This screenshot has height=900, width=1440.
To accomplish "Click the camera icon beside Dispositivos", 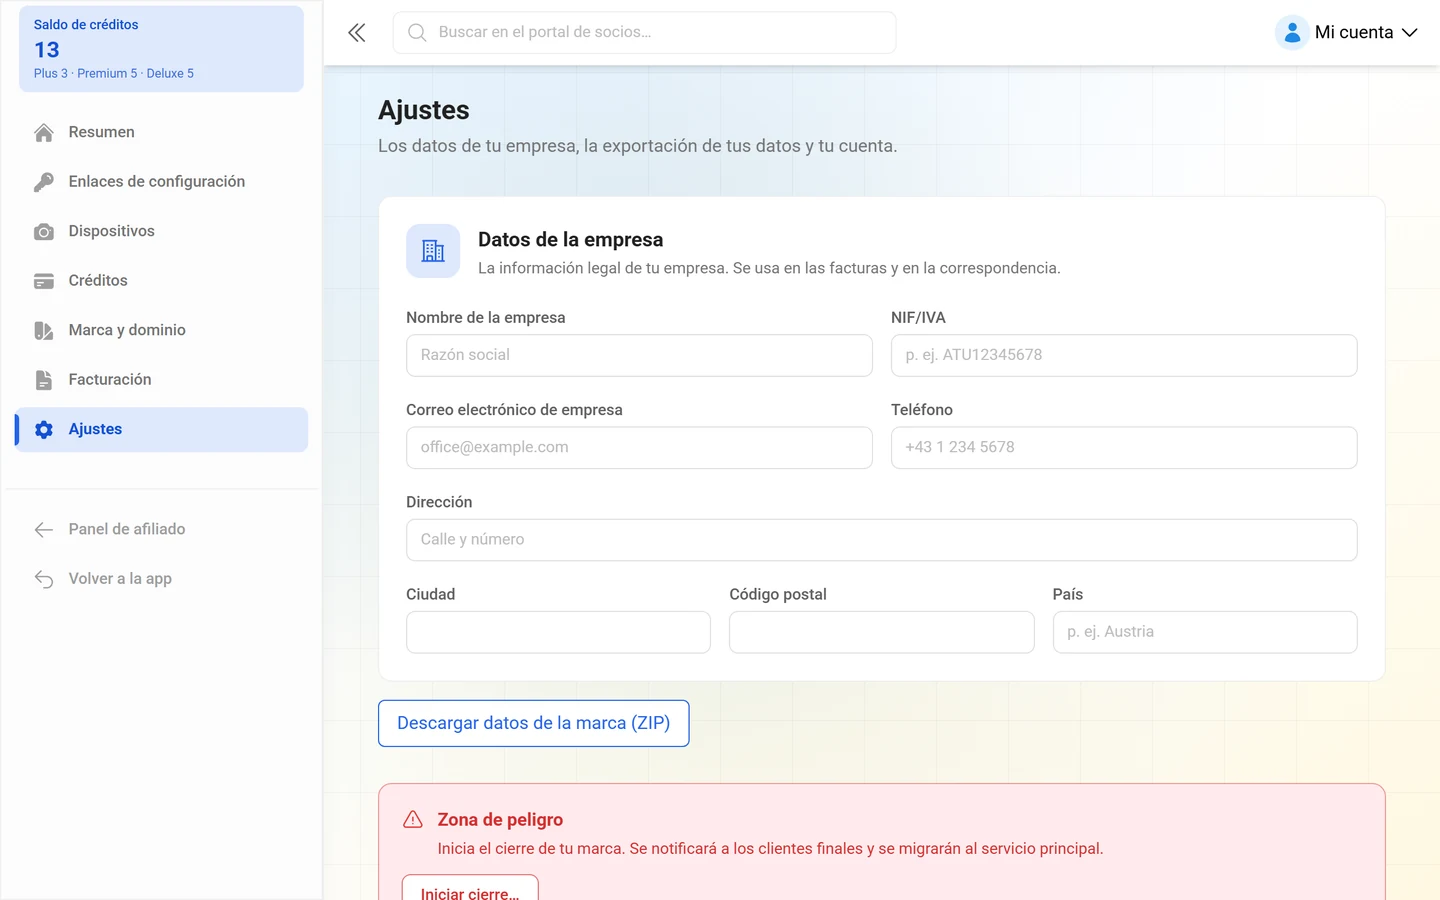I will 44,232.
